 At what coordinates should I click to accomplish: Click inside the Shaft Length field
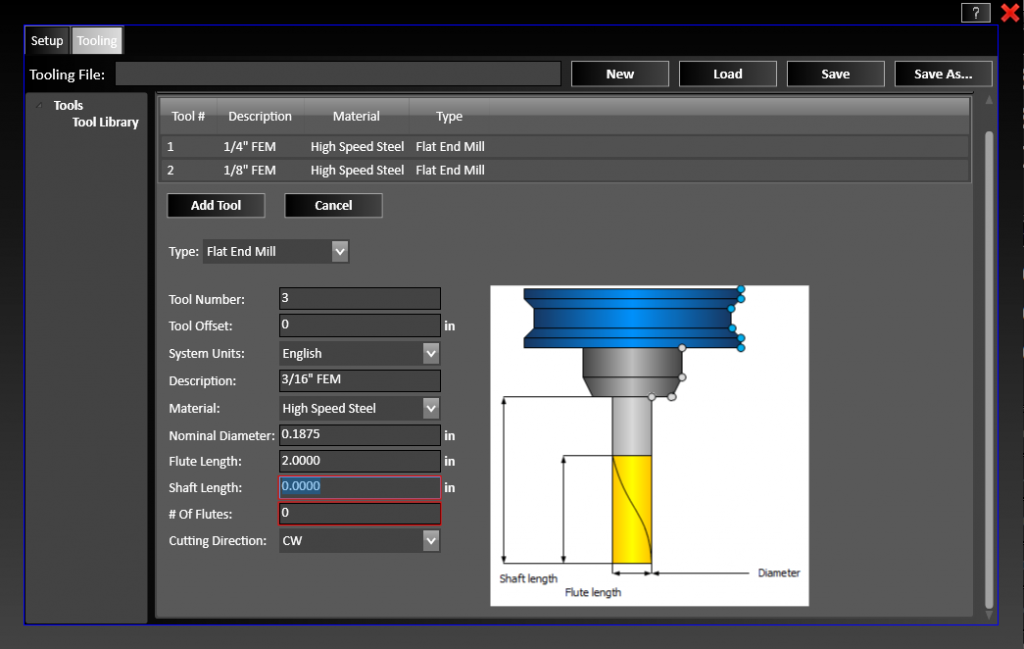(x=357, y=487)
